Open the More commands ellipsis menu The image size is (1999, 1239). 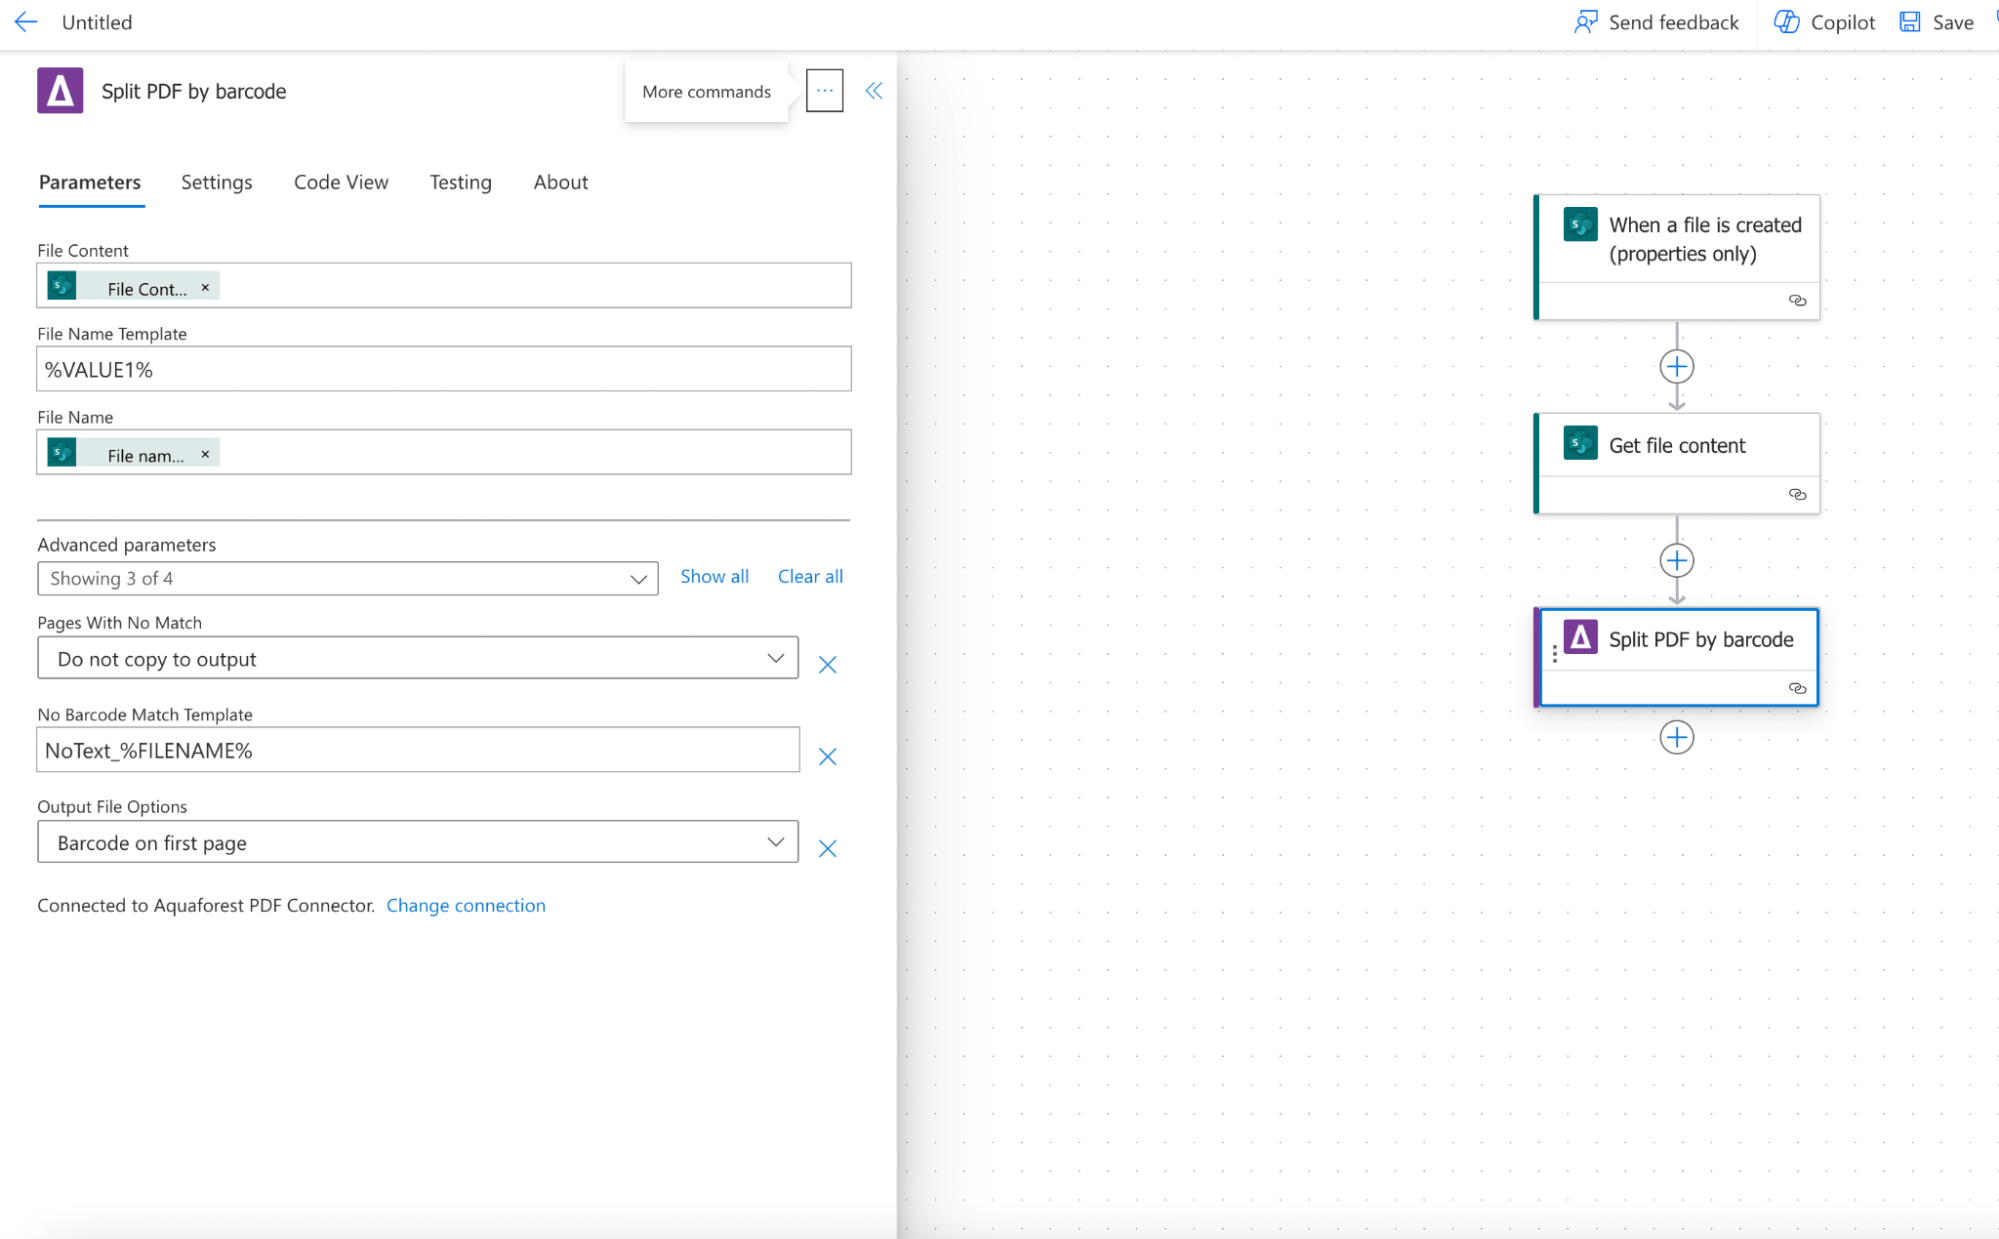tap(824, 90)
